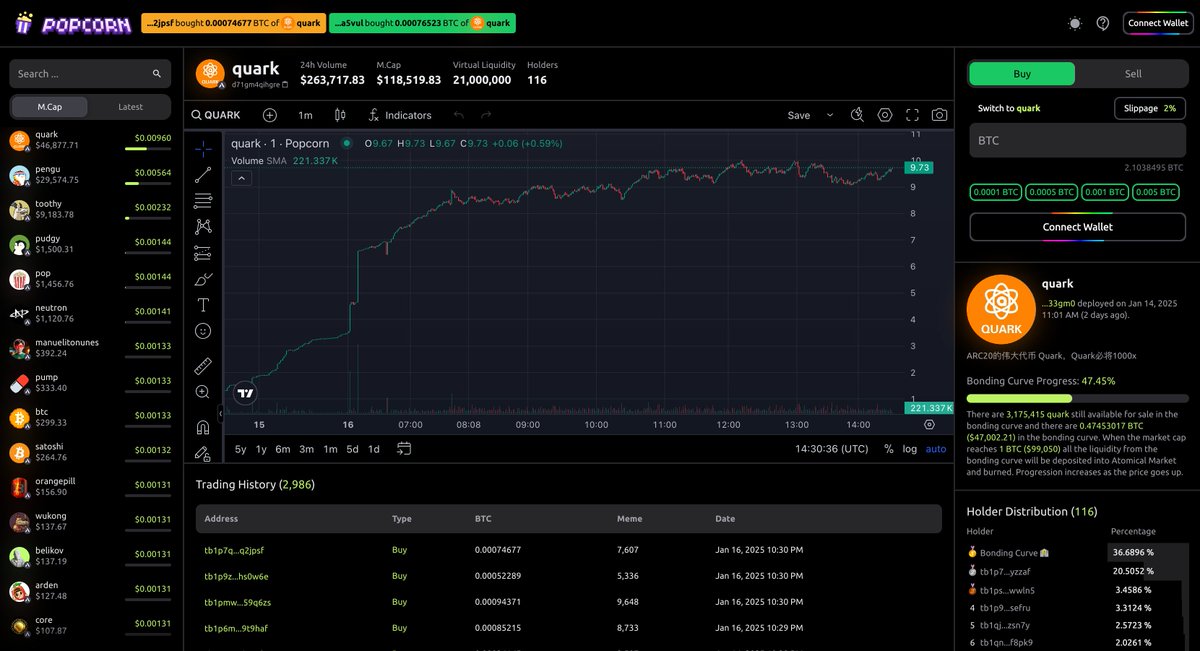
Task: Select the Latest tab
Action: pyautogui.click(x=130, y=107)
